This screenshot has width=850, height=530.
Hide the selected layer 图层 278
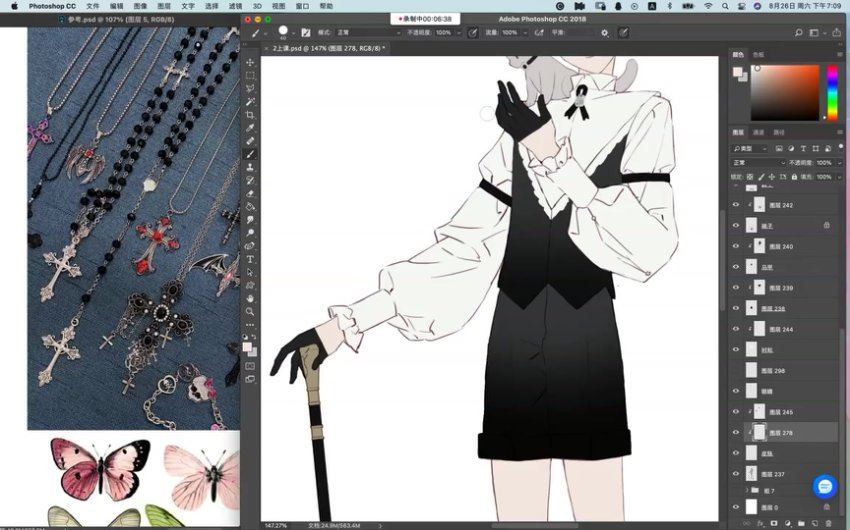(736, 432)
